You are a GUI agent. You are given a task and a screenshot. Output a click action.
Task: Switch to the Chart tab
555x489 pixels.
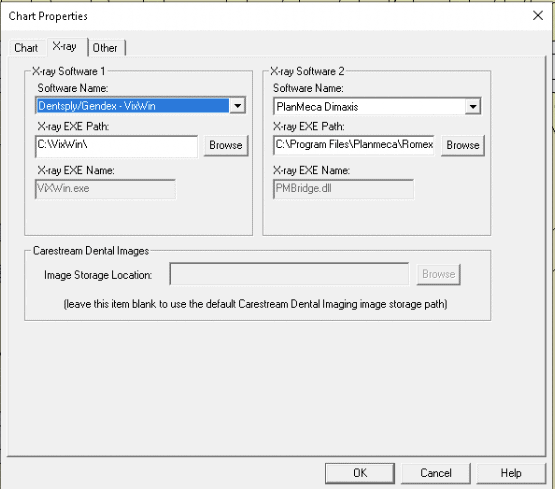click(26, 48)
